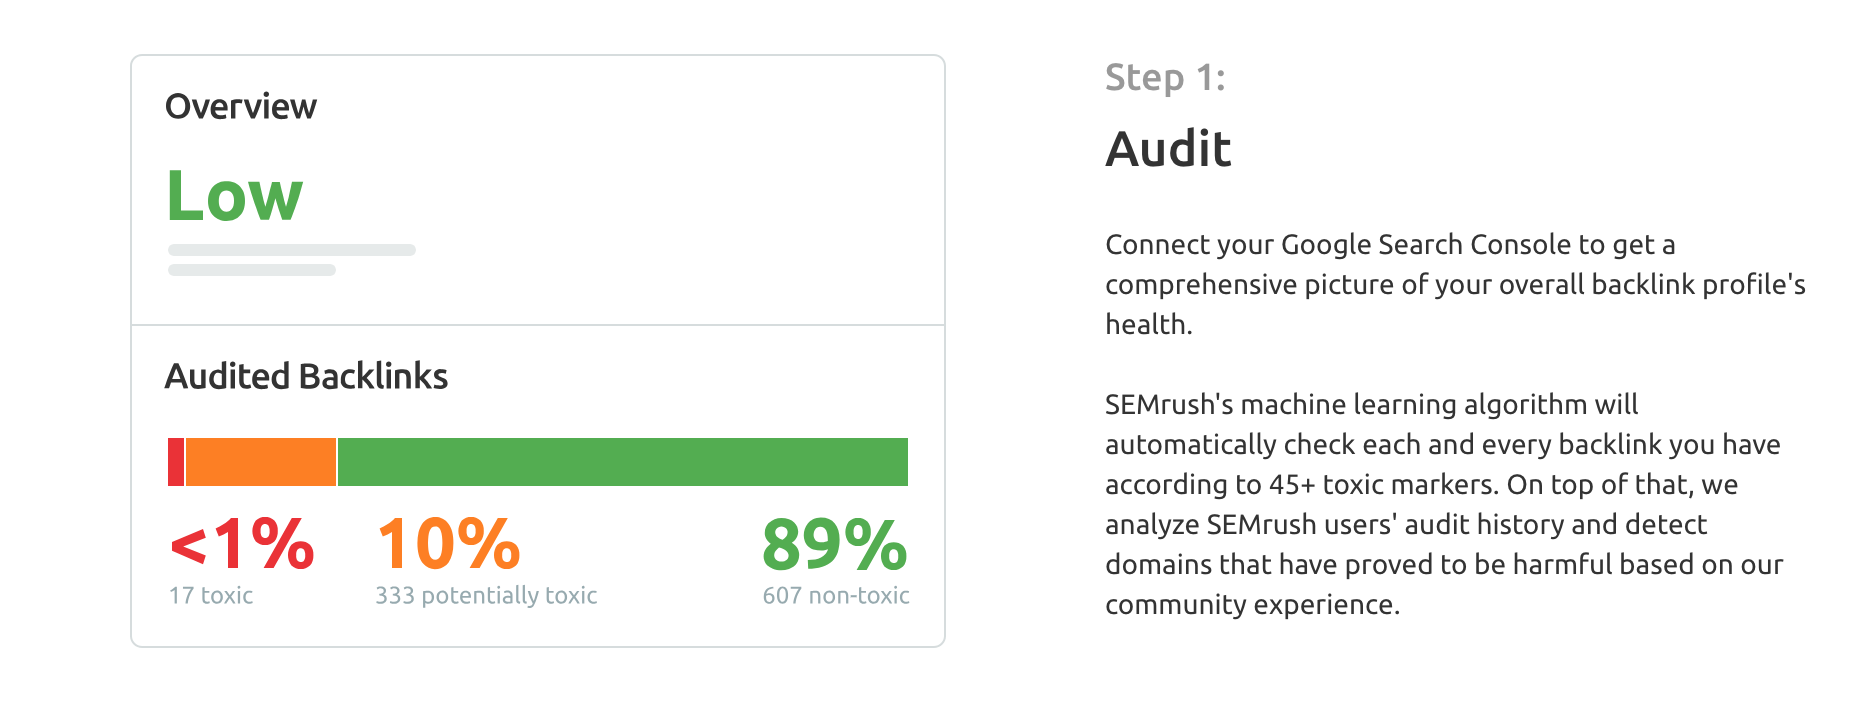Click the Audited Backlinks heading
This screenshot has width=1862, height=708.
(x=306, y=376)
